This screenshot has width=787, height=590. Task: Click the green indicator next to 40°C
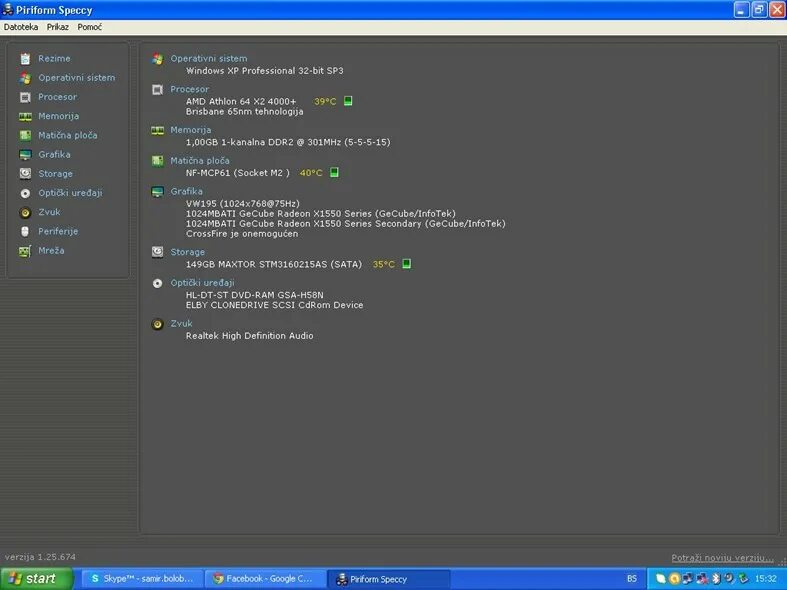pyautogui.click(x=334, y=173)
